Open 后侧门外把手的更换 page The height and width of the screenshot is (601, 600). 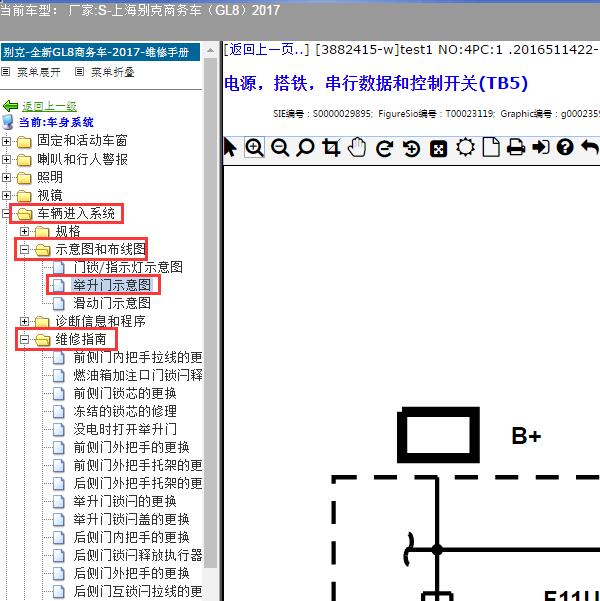[x=131, y=573]
